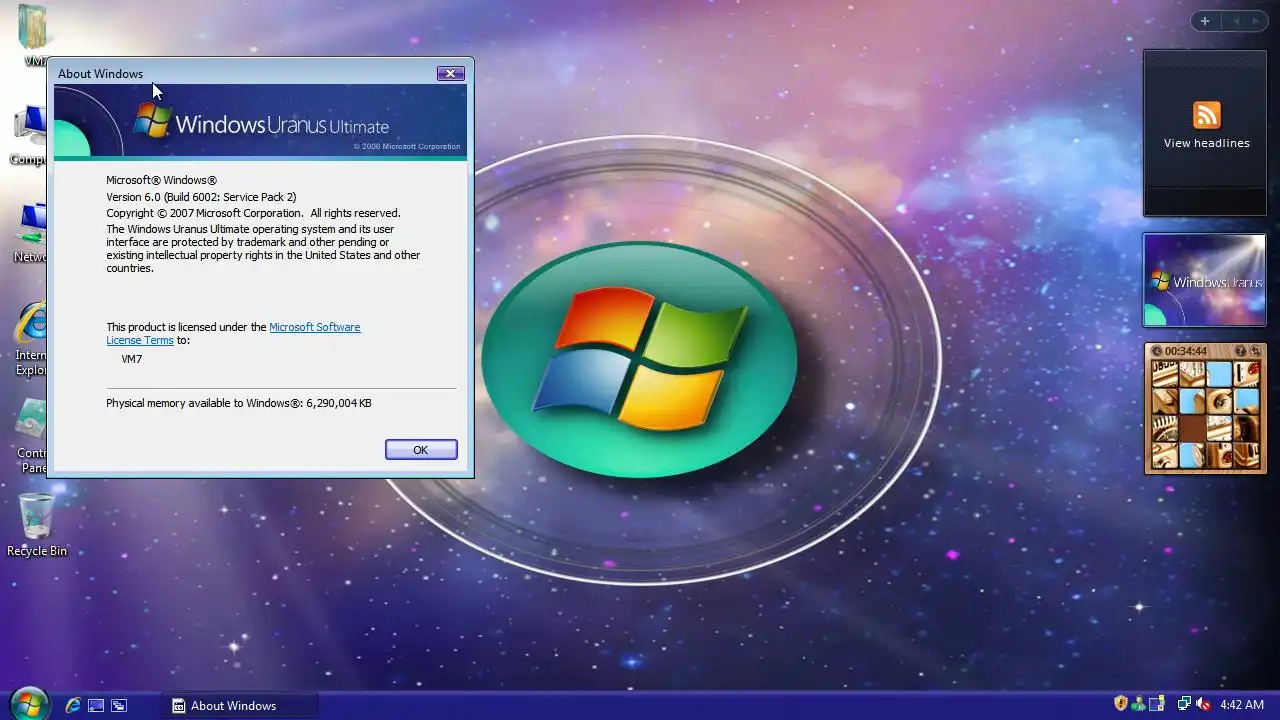This screenshot has height=720, width=1280.
Task: Click the 4:42 AM clock
Action: coord(1242,705)
